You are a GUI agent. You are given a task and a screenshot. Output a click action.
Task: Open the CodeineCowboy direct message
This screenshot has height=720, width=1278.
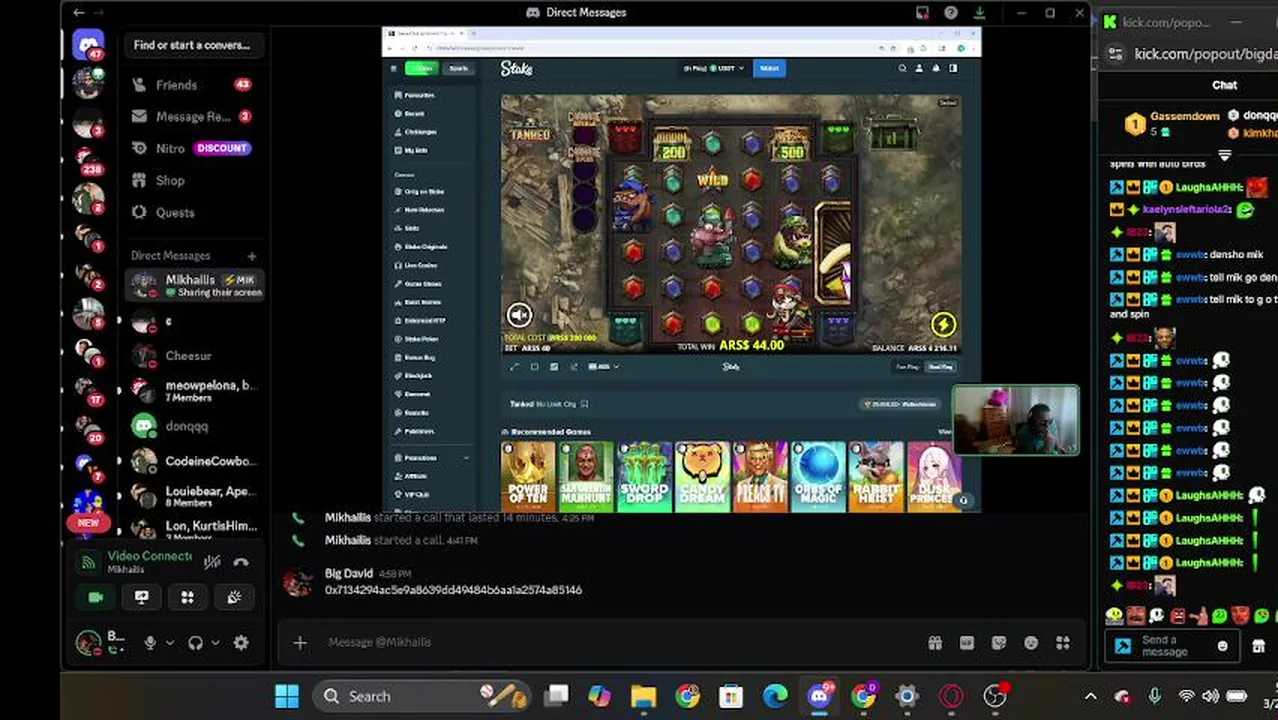click(195, 461)
